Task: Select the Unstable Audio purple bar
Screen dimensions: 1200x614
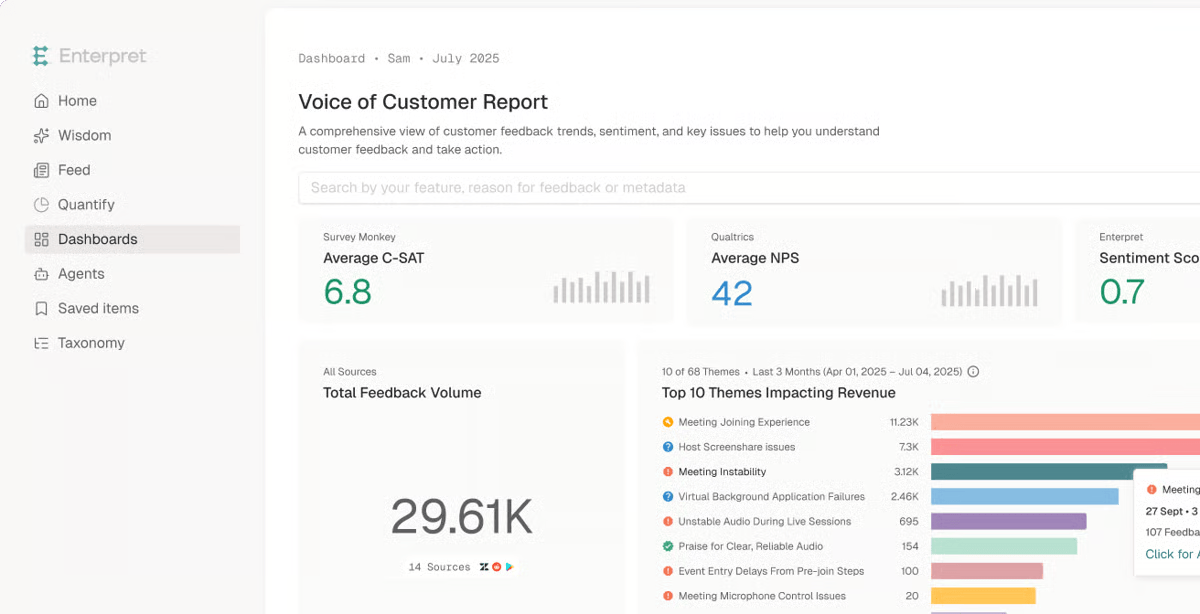Action: tap(1008, 522)
